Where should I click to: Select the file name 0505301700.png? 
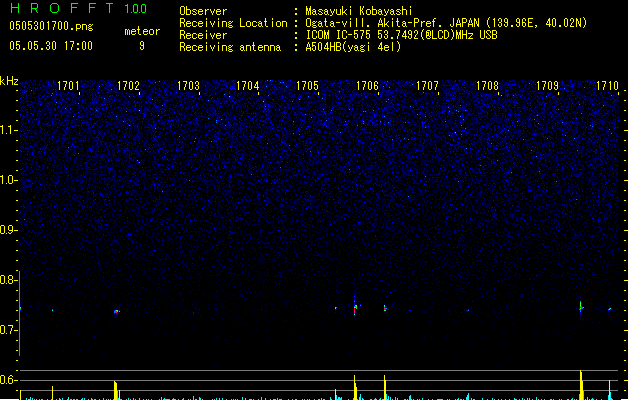point(51,26)
